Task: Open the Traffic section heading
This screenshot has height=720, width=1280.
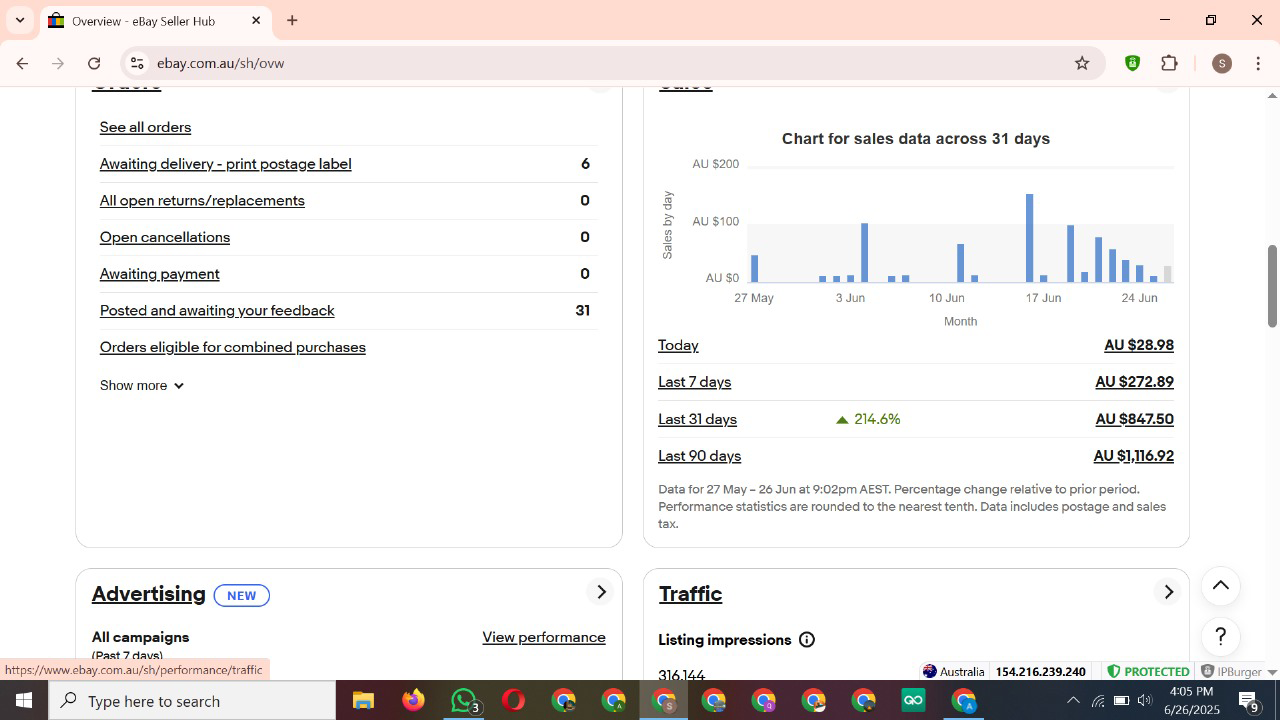Action: click(x=690, y=594)
